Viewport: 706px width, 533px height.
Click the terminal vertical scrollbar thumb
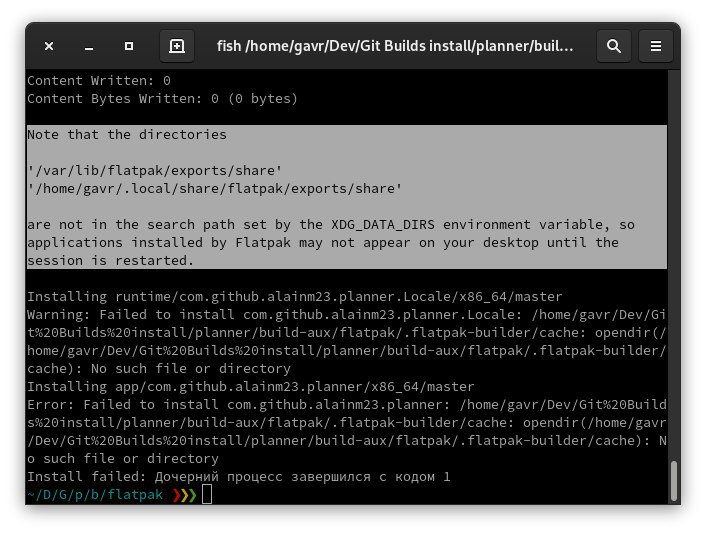pos(674,480)
